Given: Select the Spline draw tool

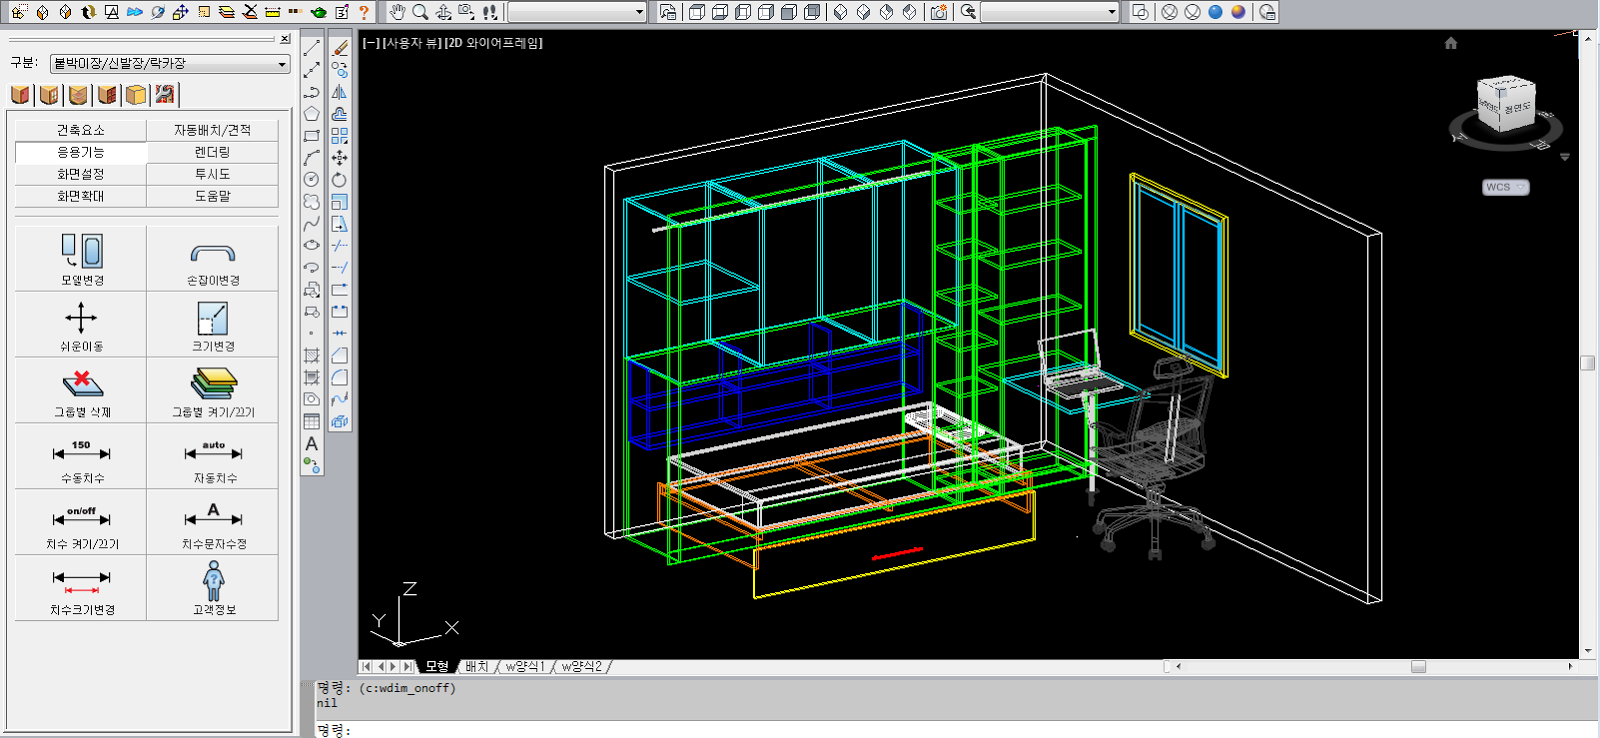Looking at the screenshot, I should [x=312, y=223].
